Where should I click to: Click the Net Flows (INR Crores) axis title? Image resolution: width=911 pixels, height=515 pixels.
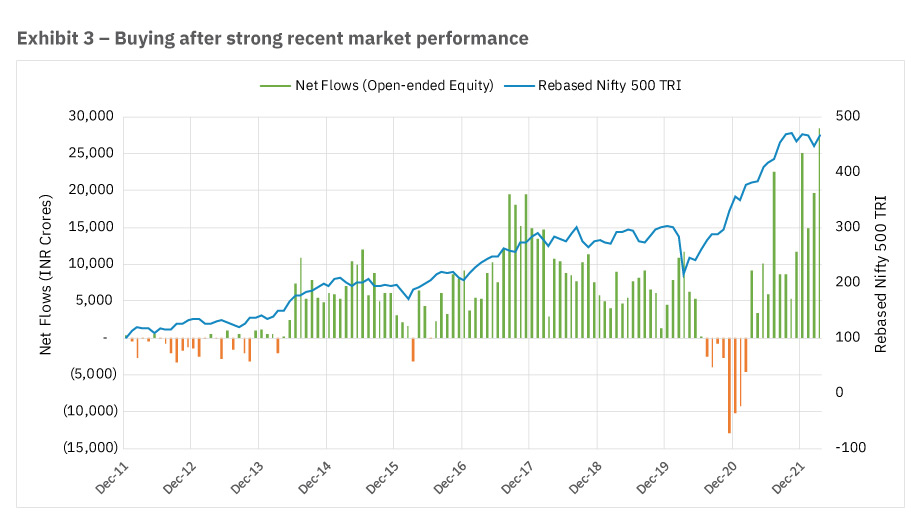pyautogui.click(x=45, y=274)
